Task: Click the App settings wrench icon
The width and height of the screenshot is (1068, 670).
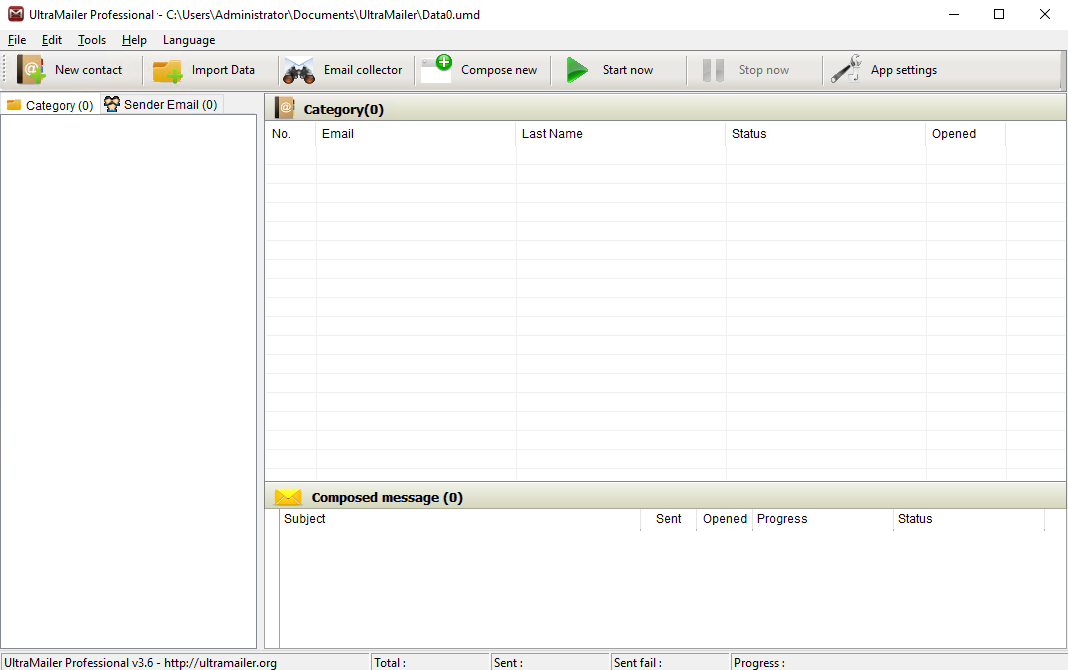Action: 846,69
